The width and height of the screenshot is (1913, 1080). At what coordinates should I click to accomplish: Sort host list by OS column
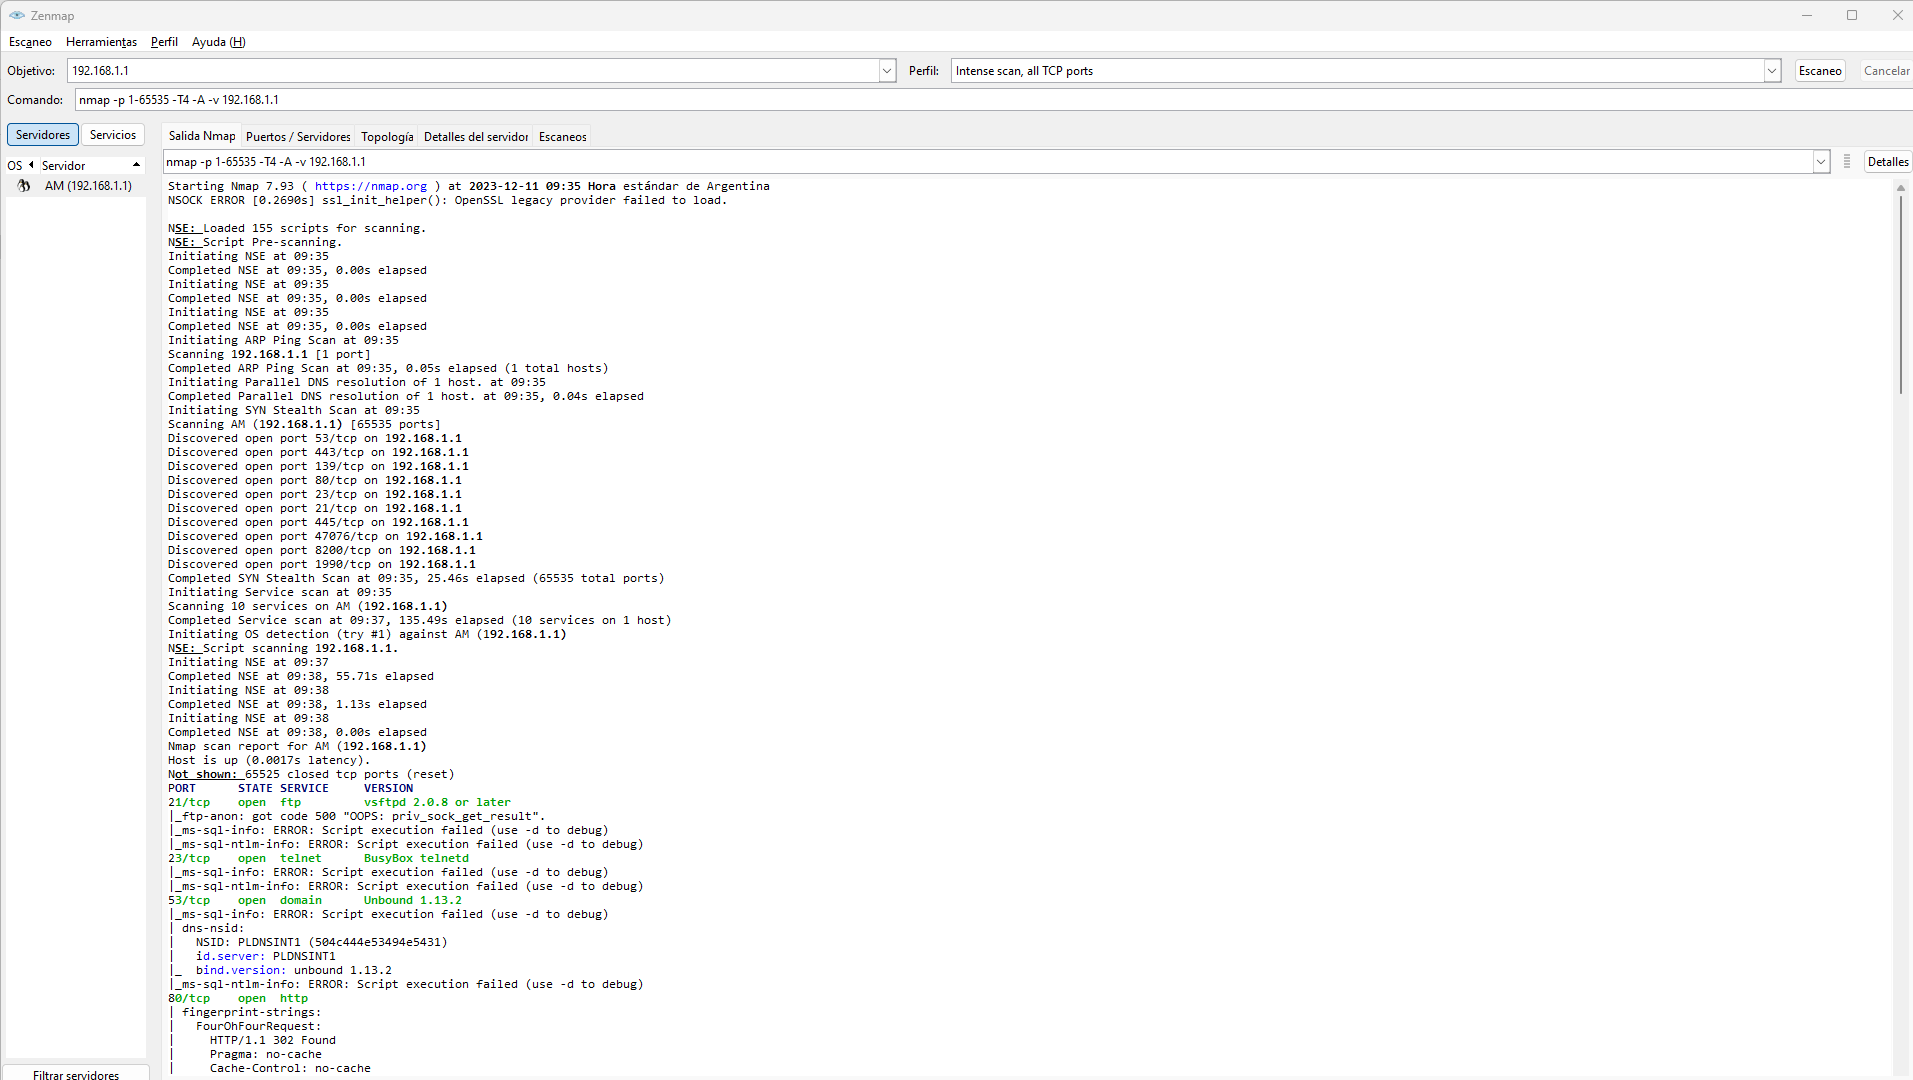(x=20, y=166)
